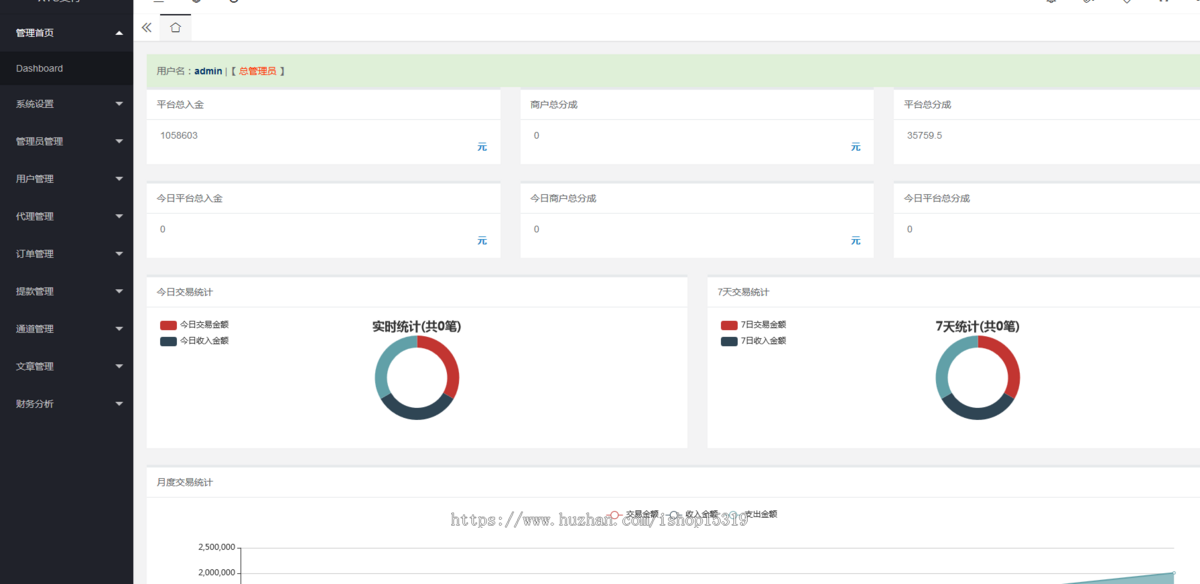Click the 平台总入金 card title
Viewport: 1200px width, 584px height.
tap(180, 104)
